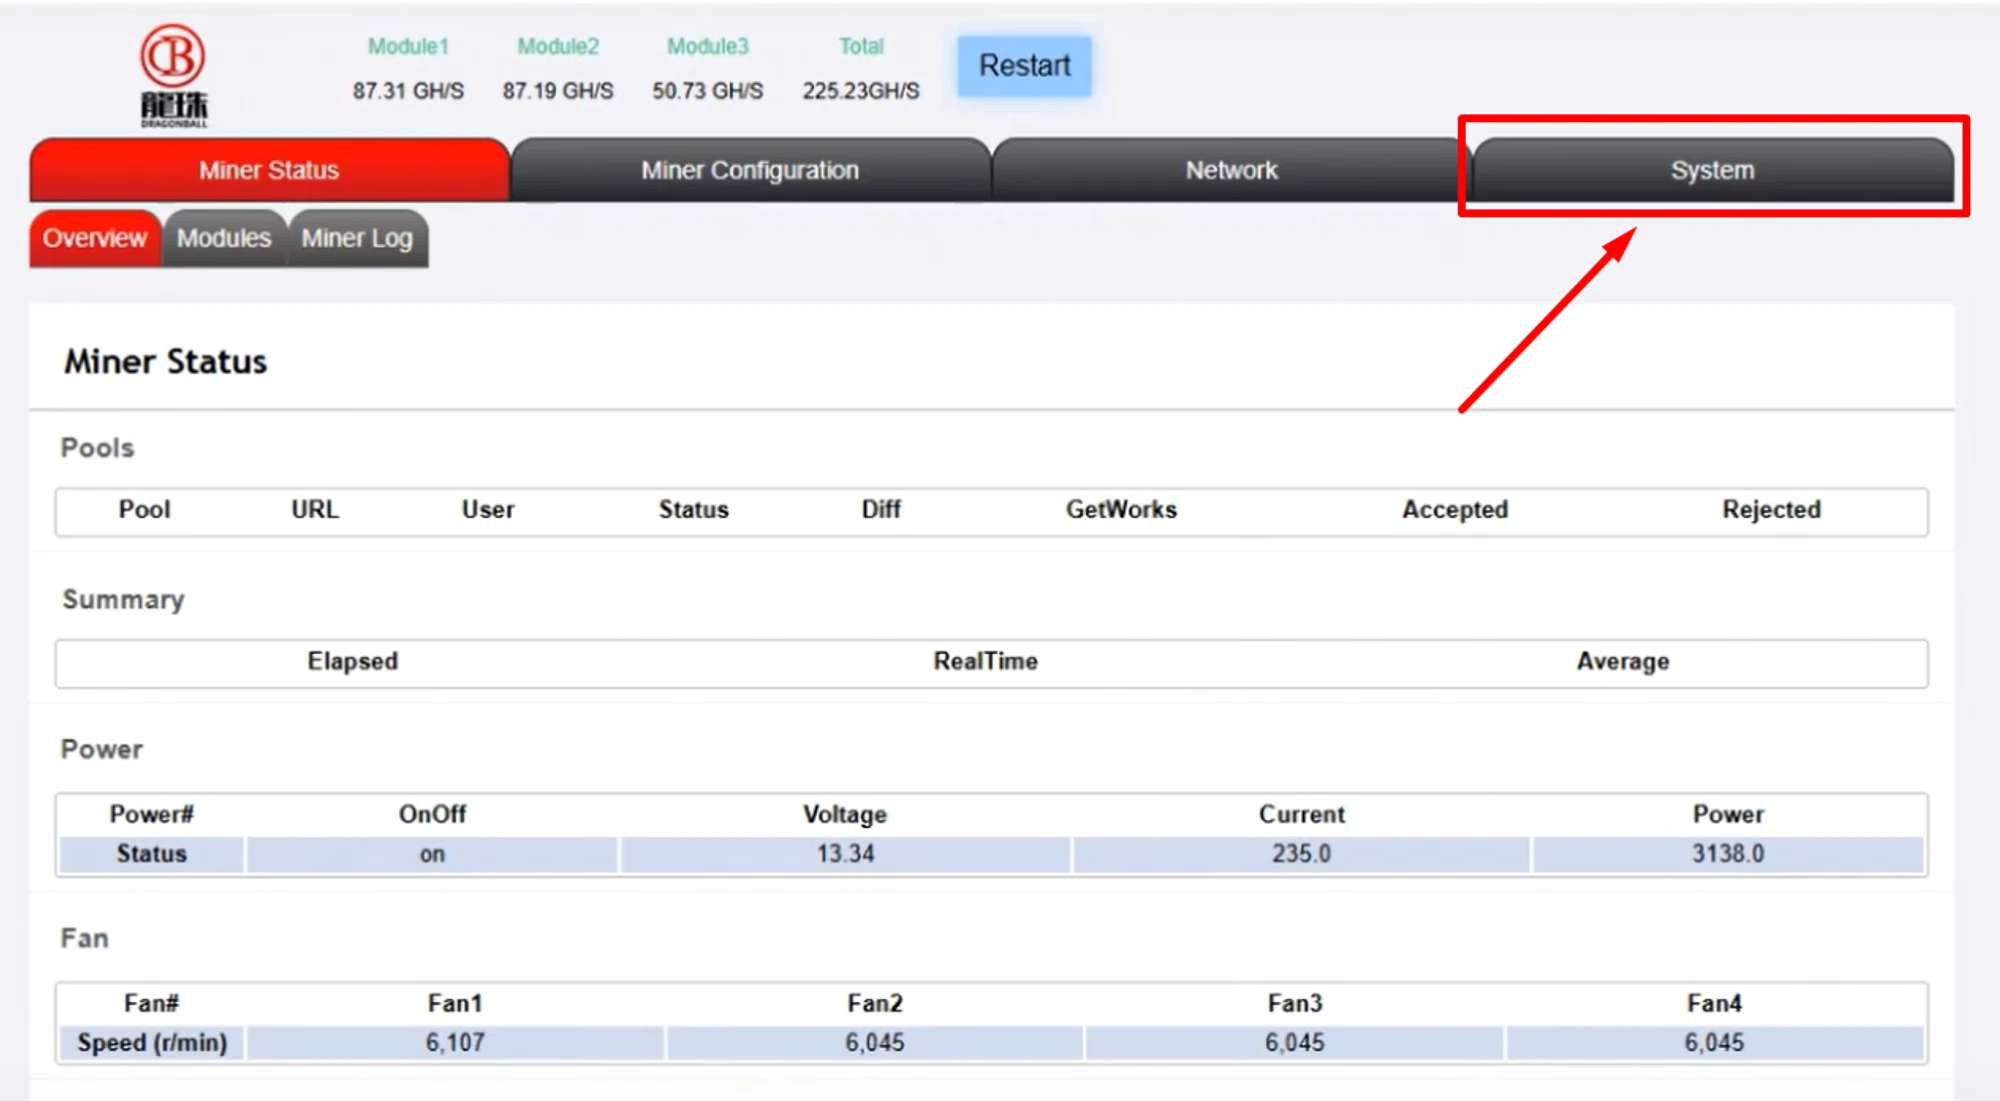Select the Overview sub-tab

[95, 238]
